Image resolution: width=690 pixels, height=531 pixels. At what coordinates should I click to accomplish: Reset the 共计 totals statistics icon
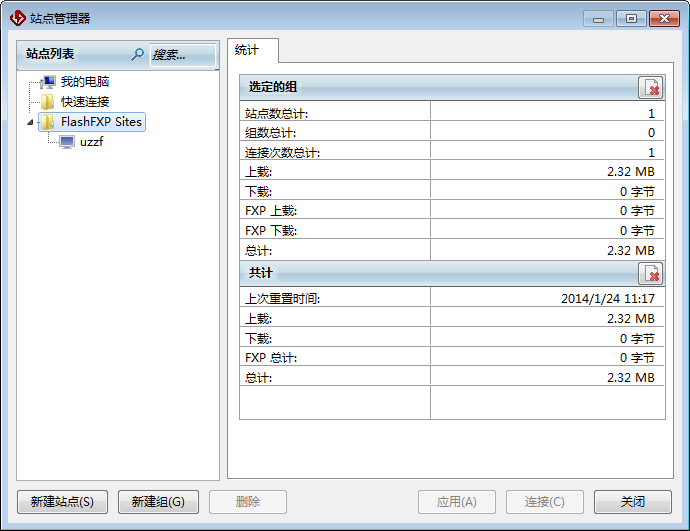[651, 273]
